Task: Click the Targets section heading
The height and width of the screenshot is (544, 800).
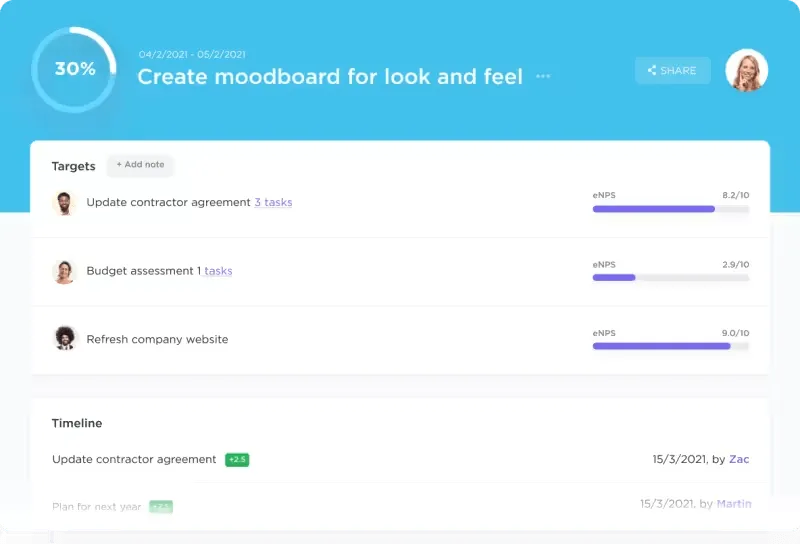Action: (x=73, y=166)
